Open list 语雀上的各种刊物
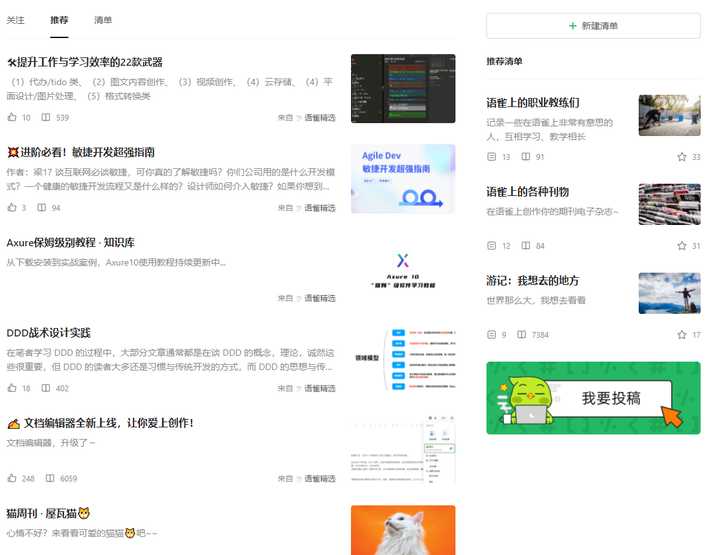Image resolution: width=720 pixels, height=555 pixels. [528, 192]
